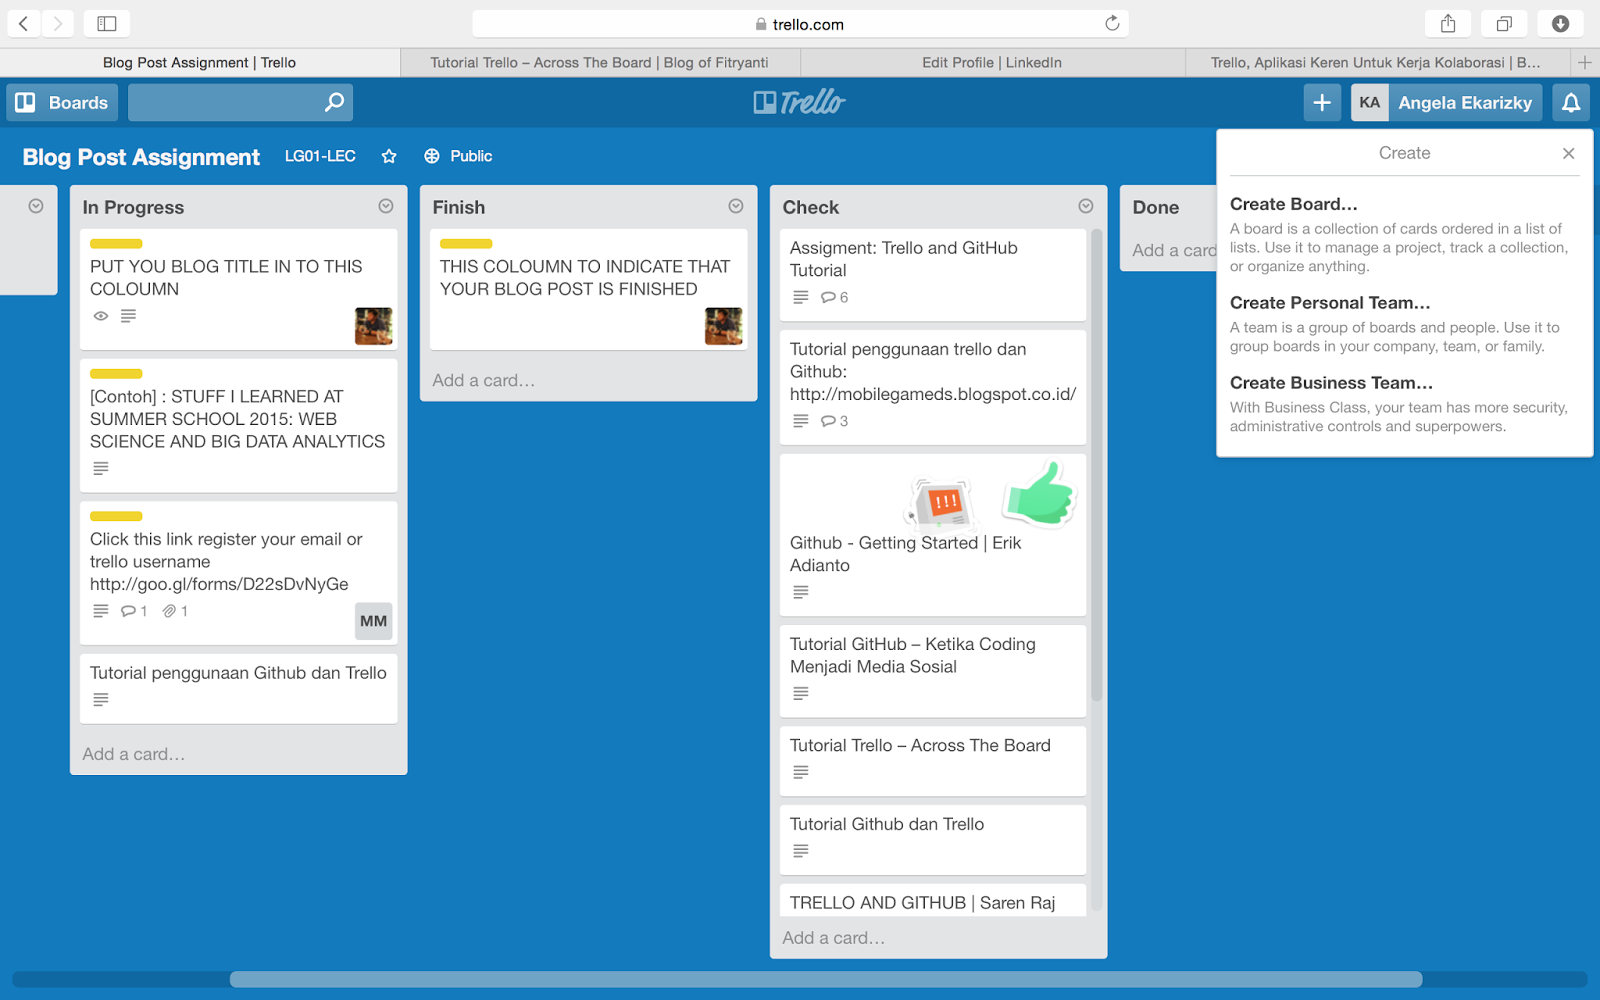Click the description icon on the Tutorial Github dan Trello card
This screenshot has height=1000, width=1600.
[x=801, y=851]
